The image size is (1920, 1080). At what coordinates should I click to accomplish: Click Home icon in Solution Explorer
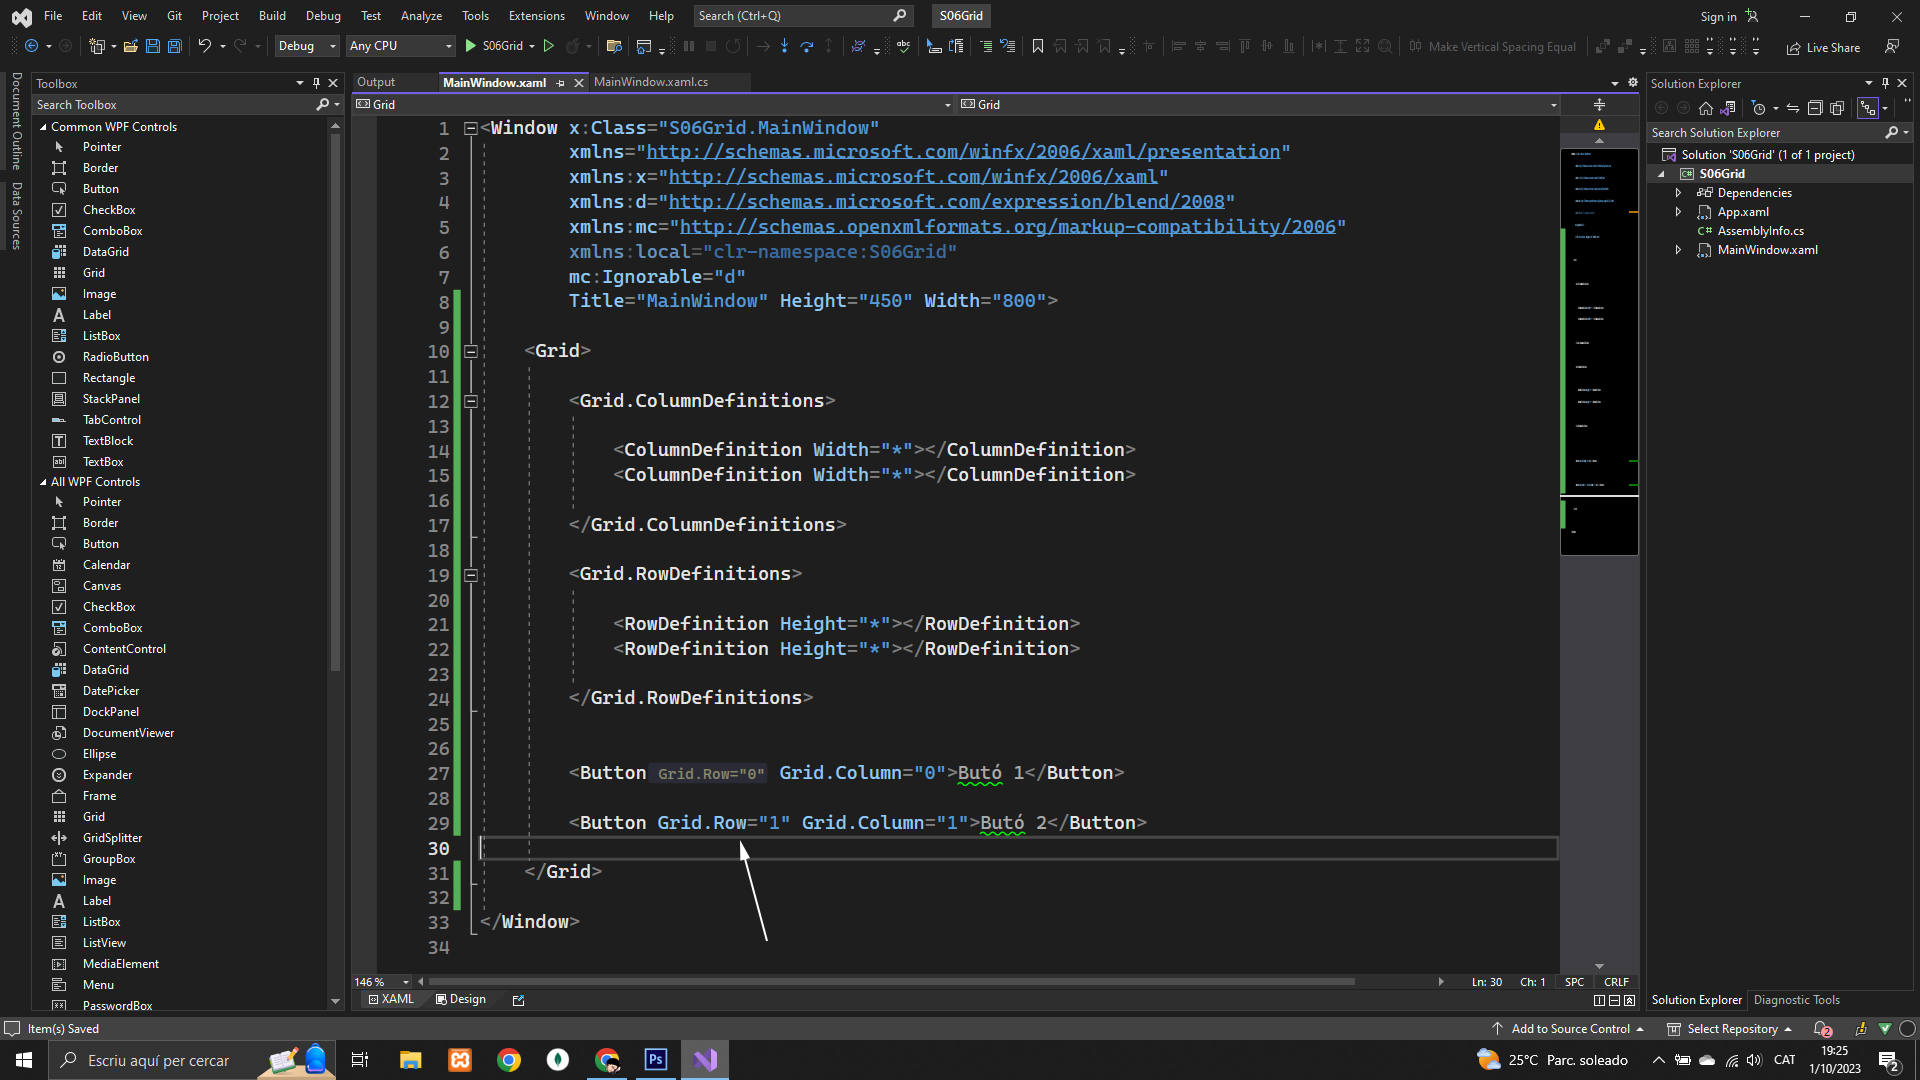pyautogui.click(x=1706, y=108)
